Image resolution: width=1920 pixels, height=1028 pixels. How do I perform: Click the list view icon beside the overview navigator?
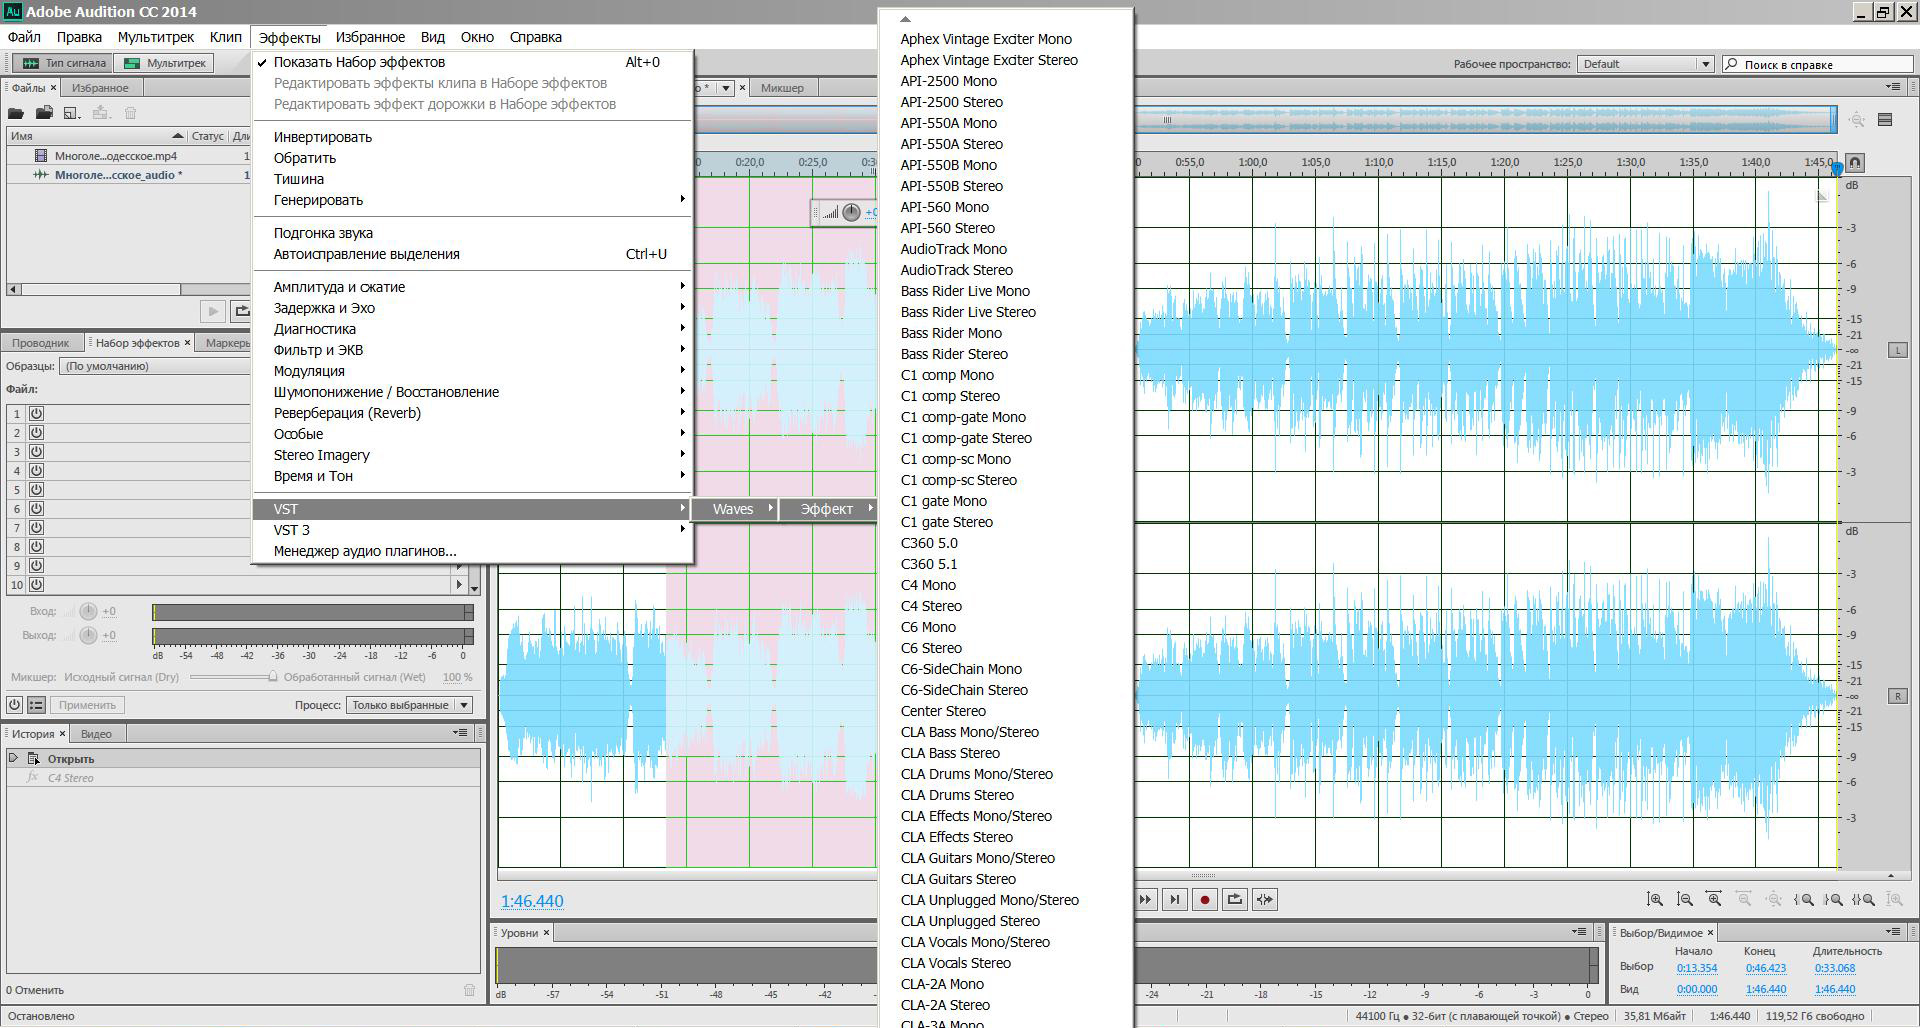1885,120
